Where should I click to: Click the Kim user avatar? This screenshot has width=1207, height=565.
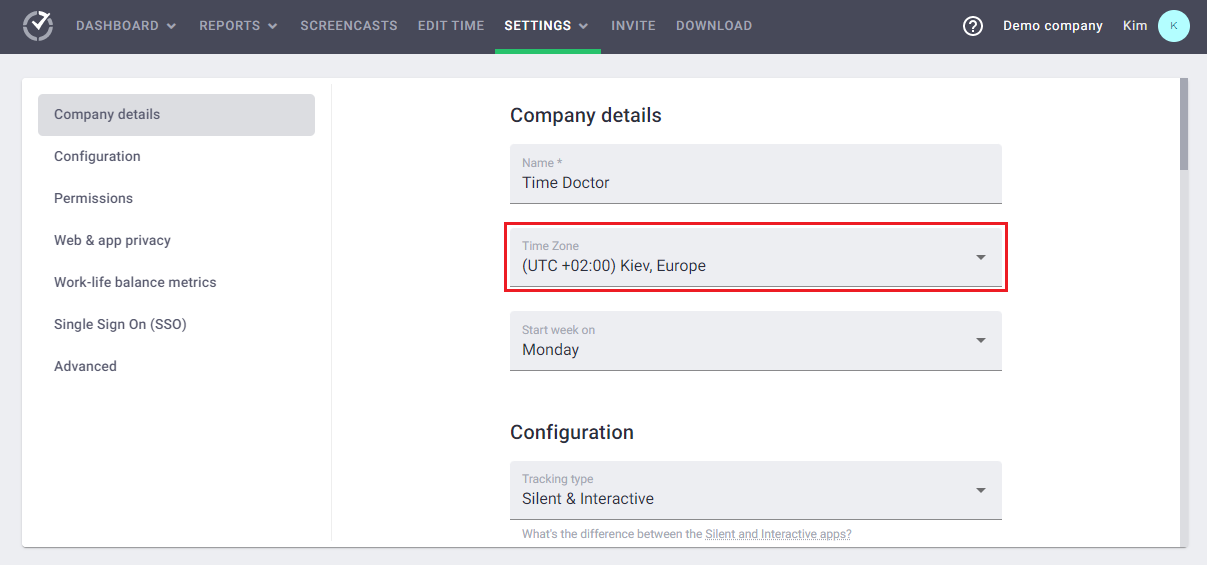(x=1173, y=26)
